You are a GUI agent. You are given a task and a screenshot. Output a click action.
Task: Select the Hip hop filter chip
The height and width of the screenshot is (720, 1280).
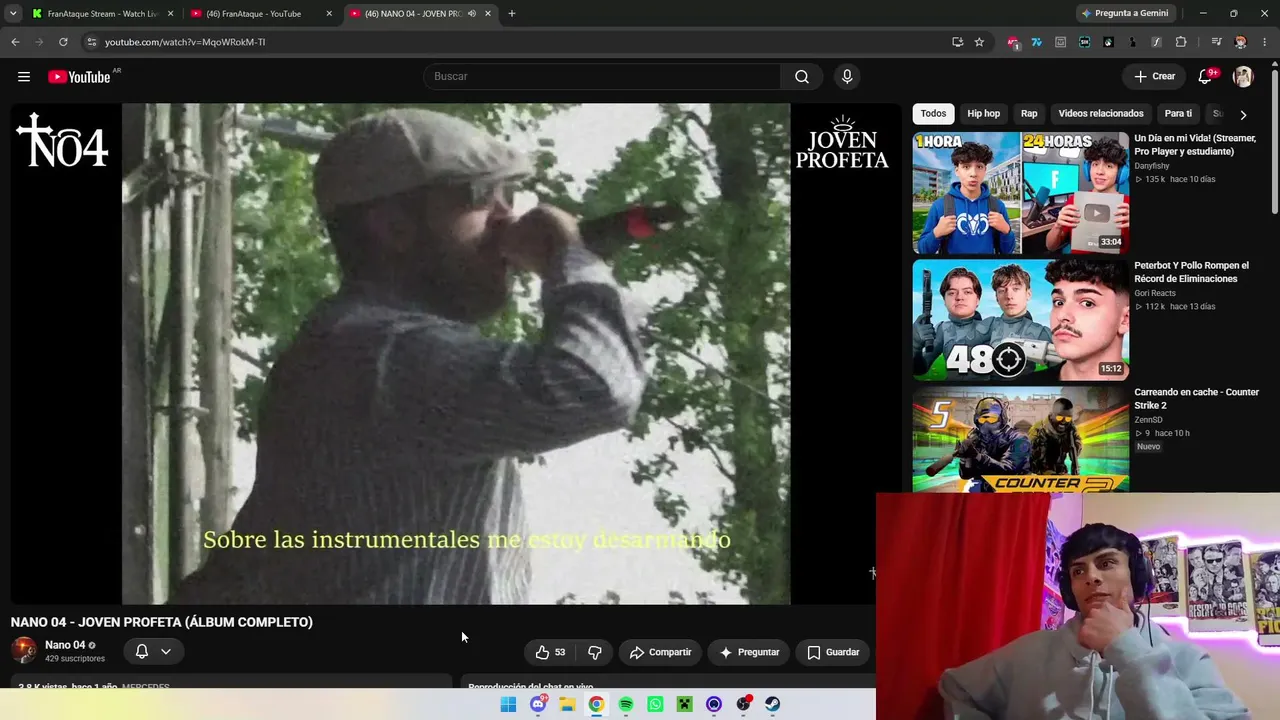[x=984, y=114]
